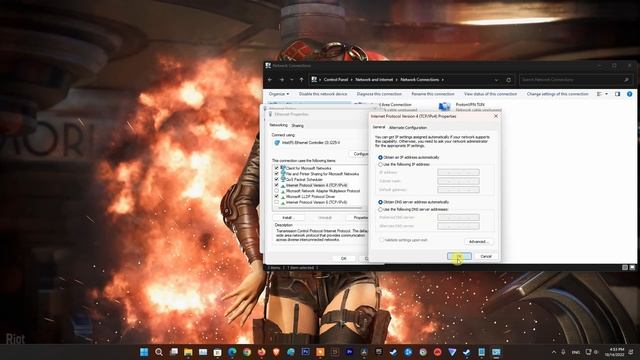Open the Sharing tab in Ethernet Properties
Screen dimensions: 640x360
[298, 126]
